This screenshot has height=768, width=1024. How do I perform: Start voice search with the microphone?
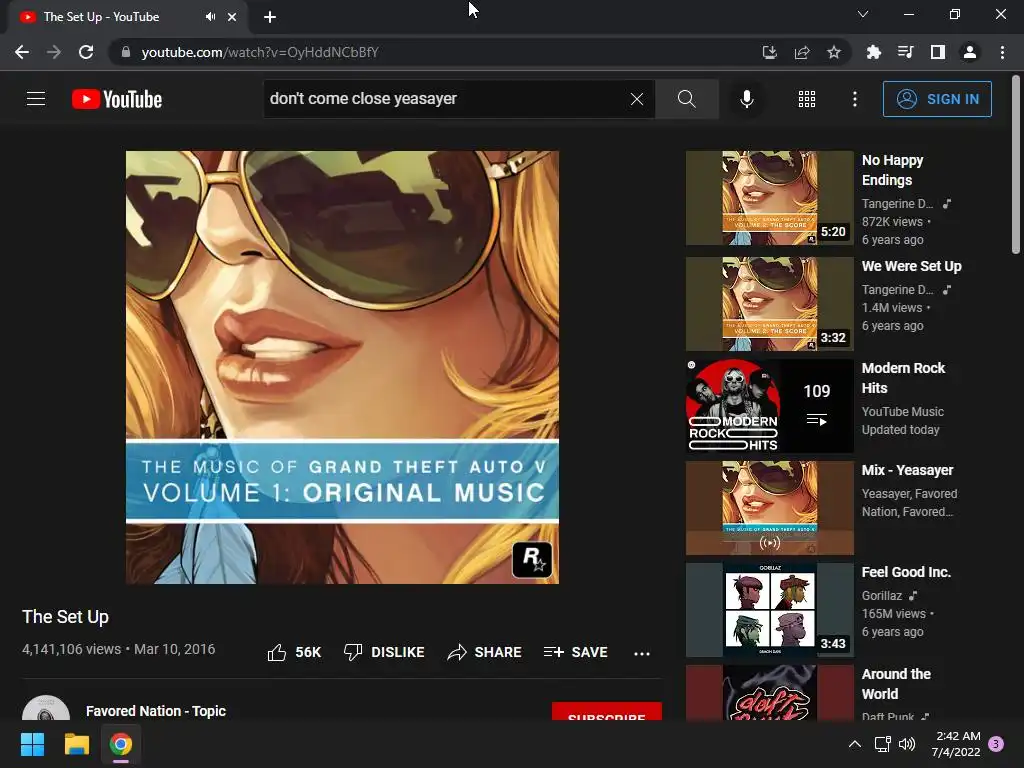coord(746,99)
